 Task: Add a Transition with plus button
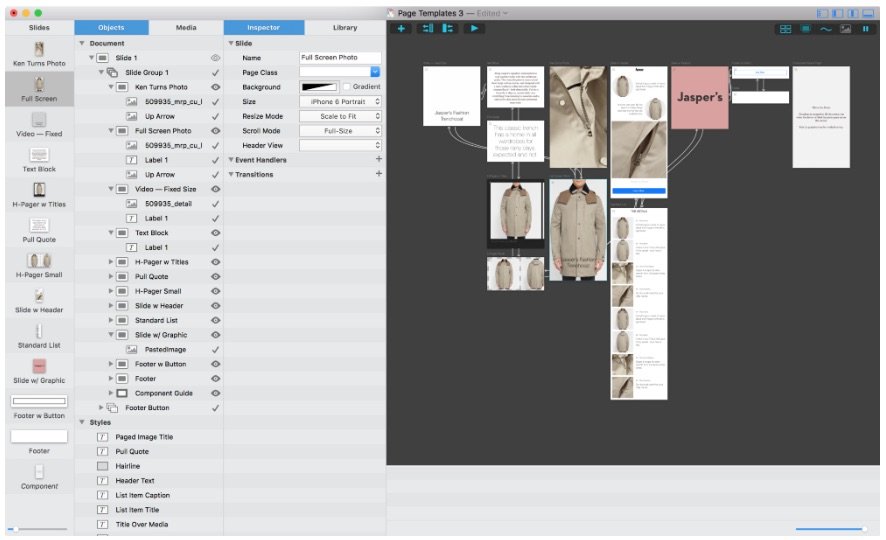(379, 174)
